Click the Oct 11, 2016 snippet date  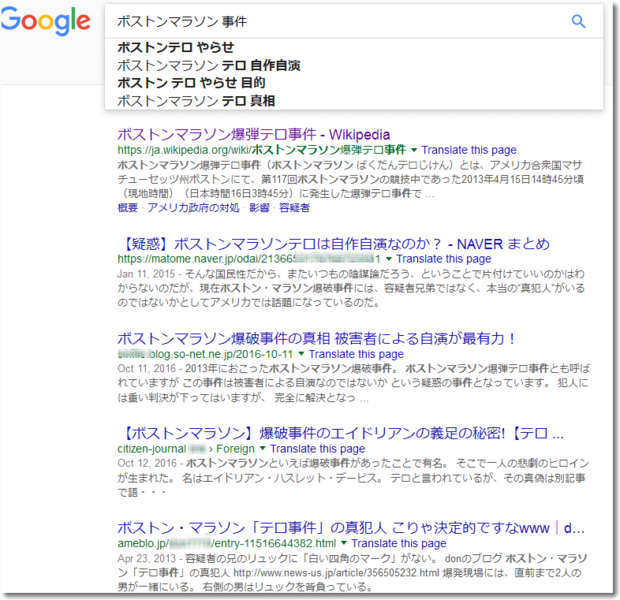[146, 368]
